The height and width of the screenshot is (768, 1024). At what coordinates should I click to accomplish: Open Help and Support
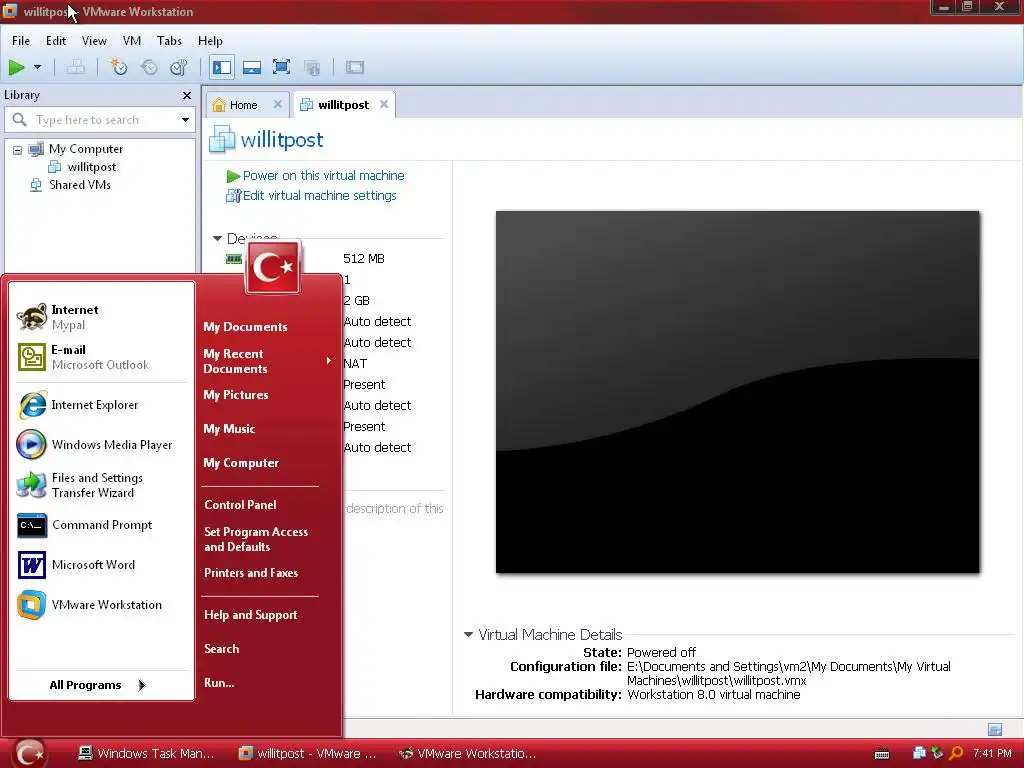[x=251, y=615]
